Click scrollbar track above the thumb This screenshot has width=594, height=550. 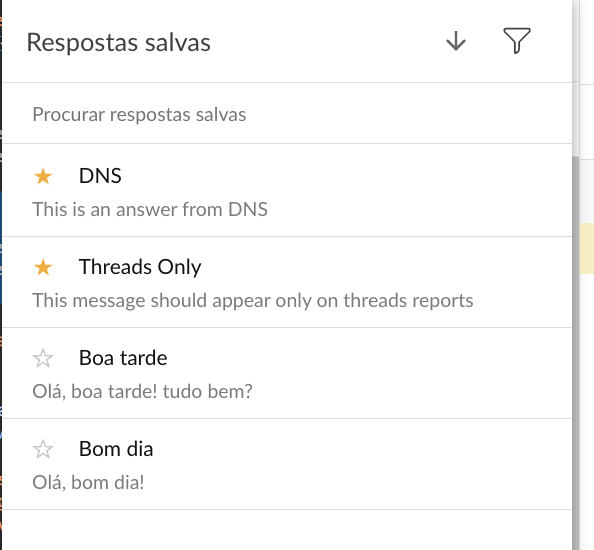[x=576, y=76]
